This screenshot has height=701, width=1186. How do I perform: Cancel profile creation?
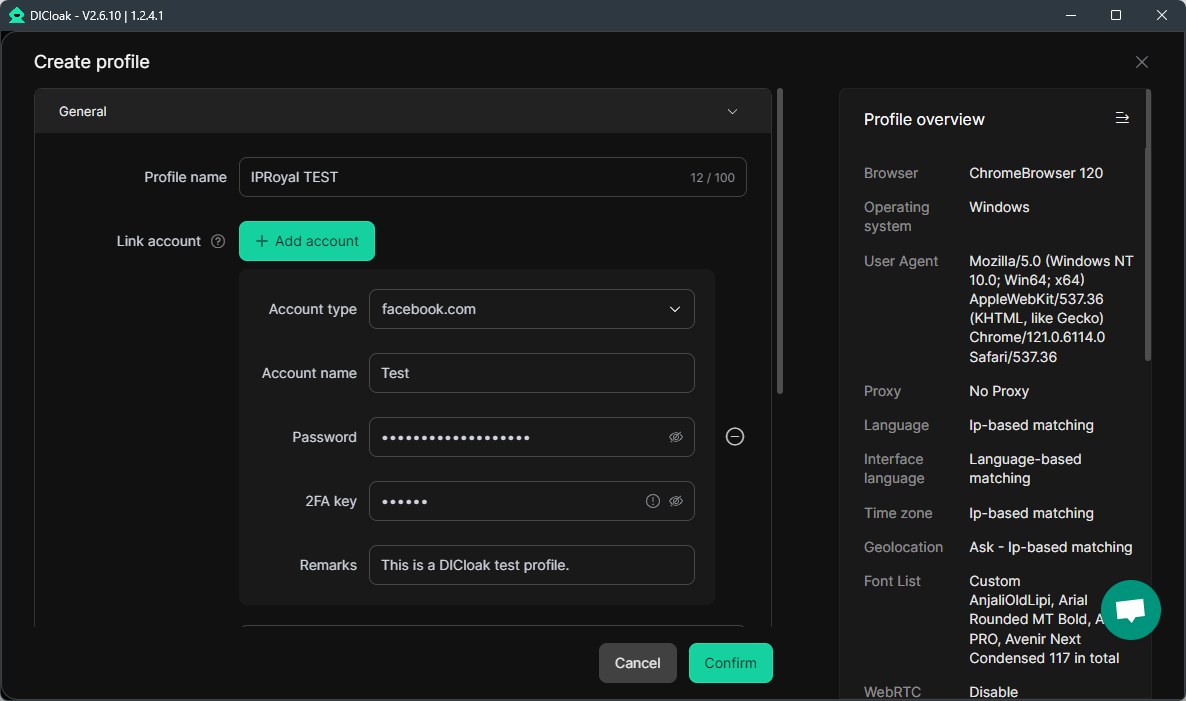coord(638,663)
